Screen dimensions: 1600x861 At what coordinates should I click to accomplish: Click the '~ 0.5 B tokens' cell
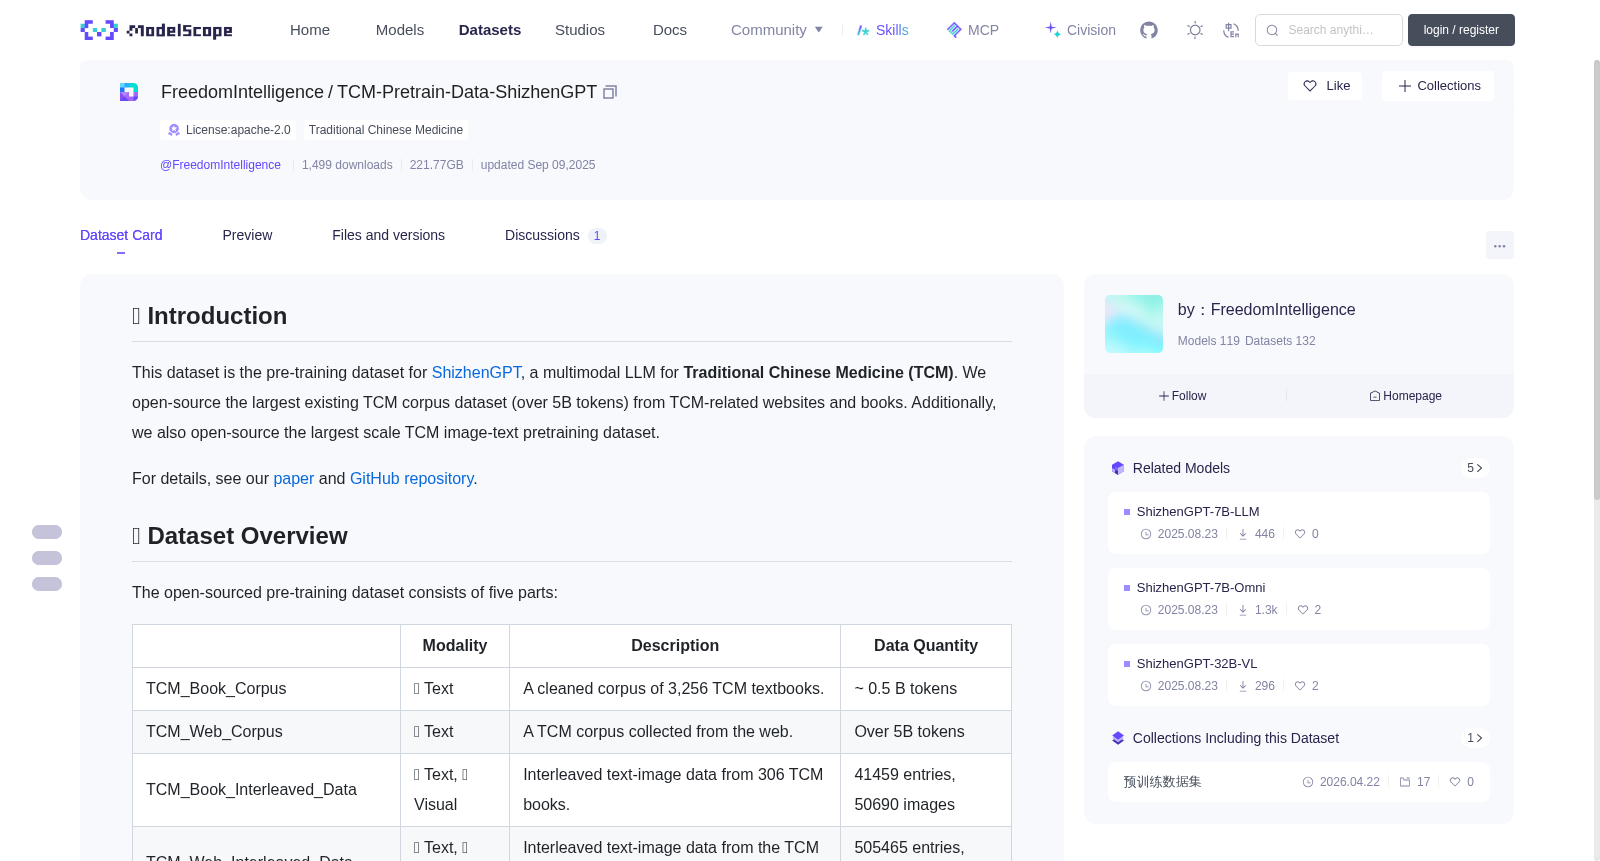tap(926, 689)
